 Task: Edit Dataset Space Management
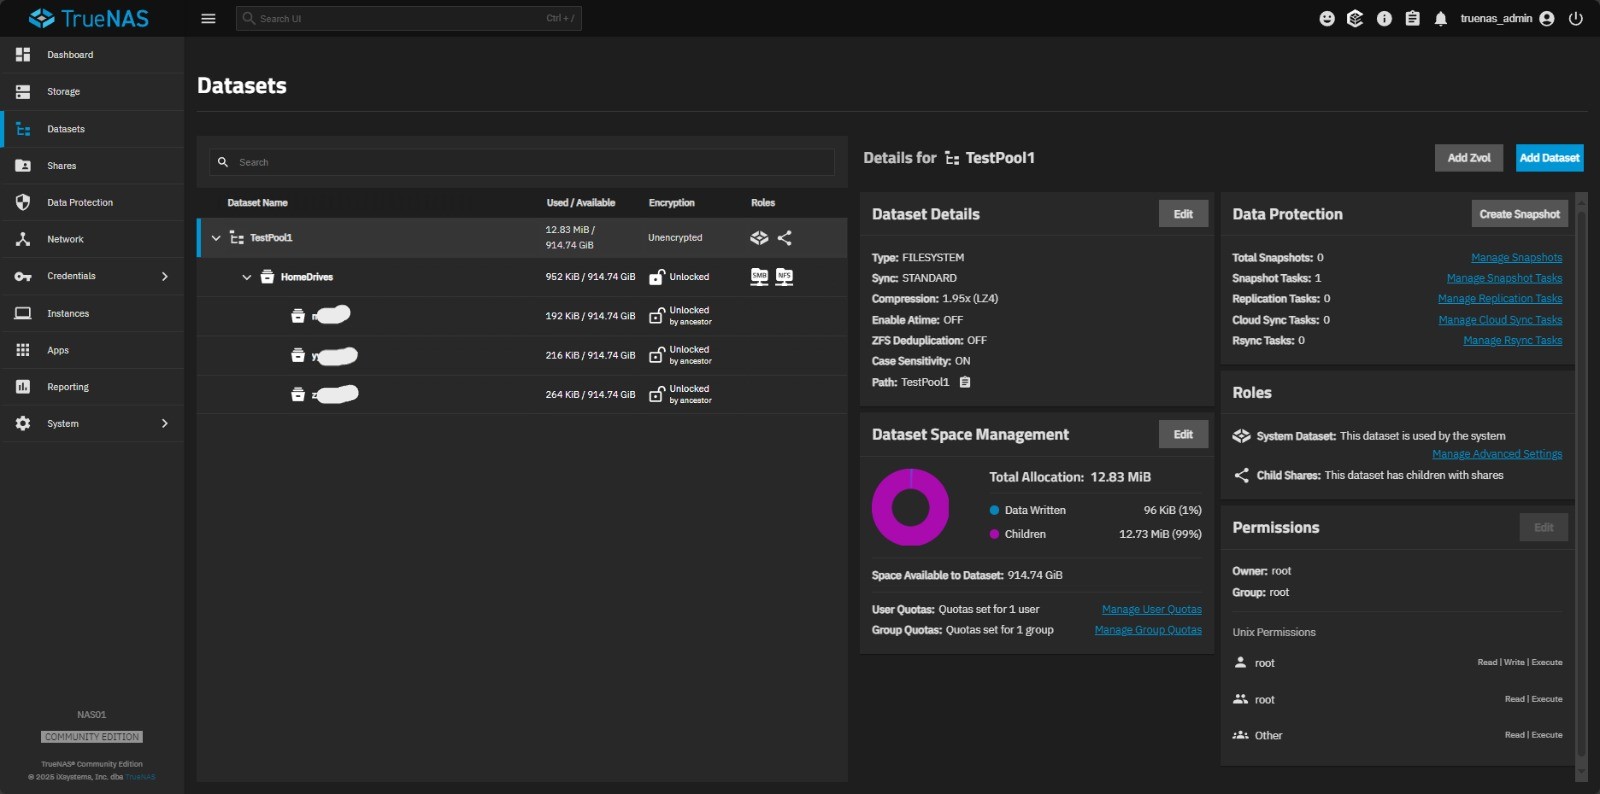point(1183,434)
